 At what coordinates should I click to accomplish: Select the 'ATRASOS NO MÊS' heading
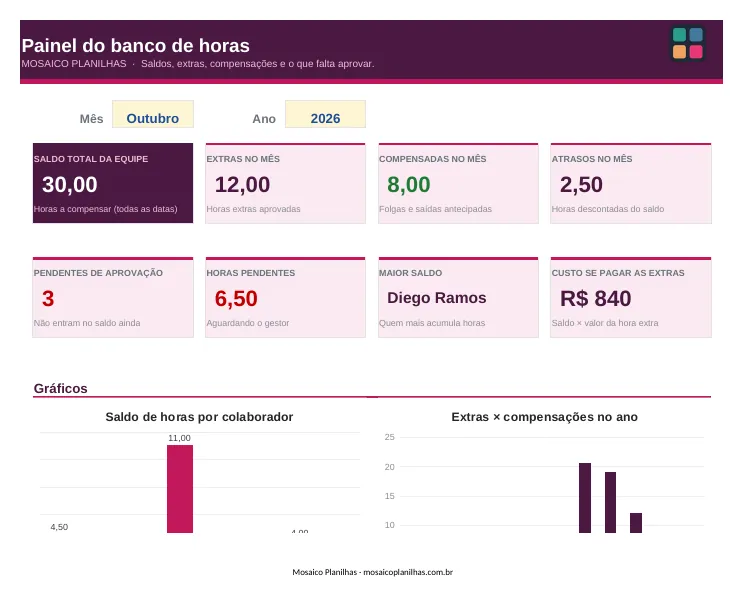coord(592,159)
